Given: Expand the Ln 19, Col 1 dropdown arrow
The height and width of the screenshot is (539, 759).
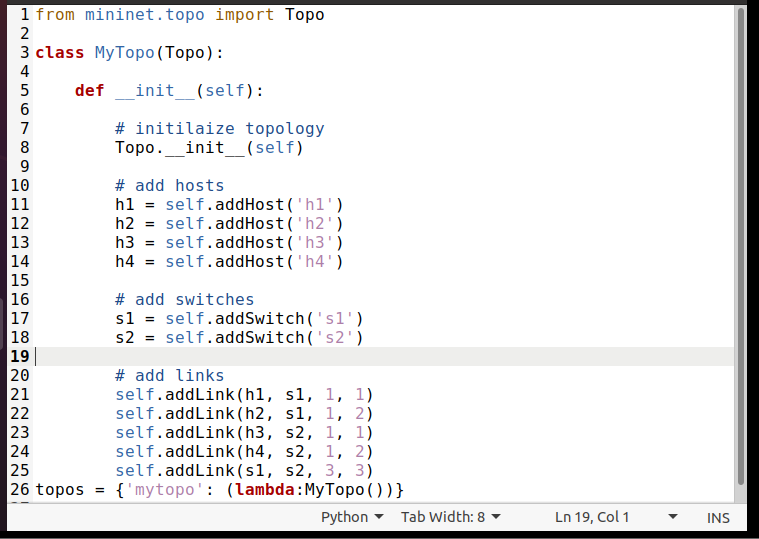Looking at the screenshot, I should pyautogui.click(x=673, y=517).
